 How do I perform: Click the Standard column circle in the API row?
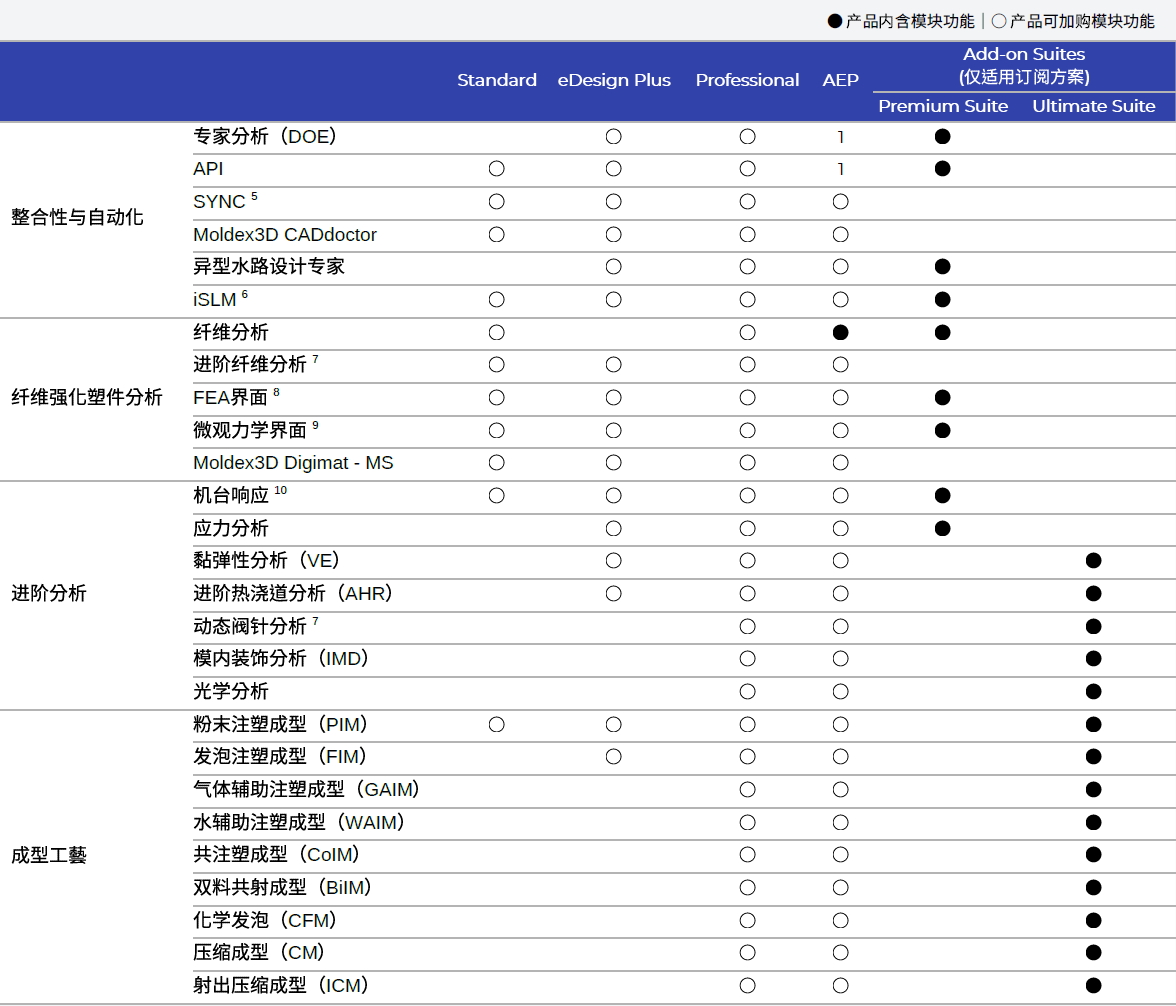click(x=496, y=169)
